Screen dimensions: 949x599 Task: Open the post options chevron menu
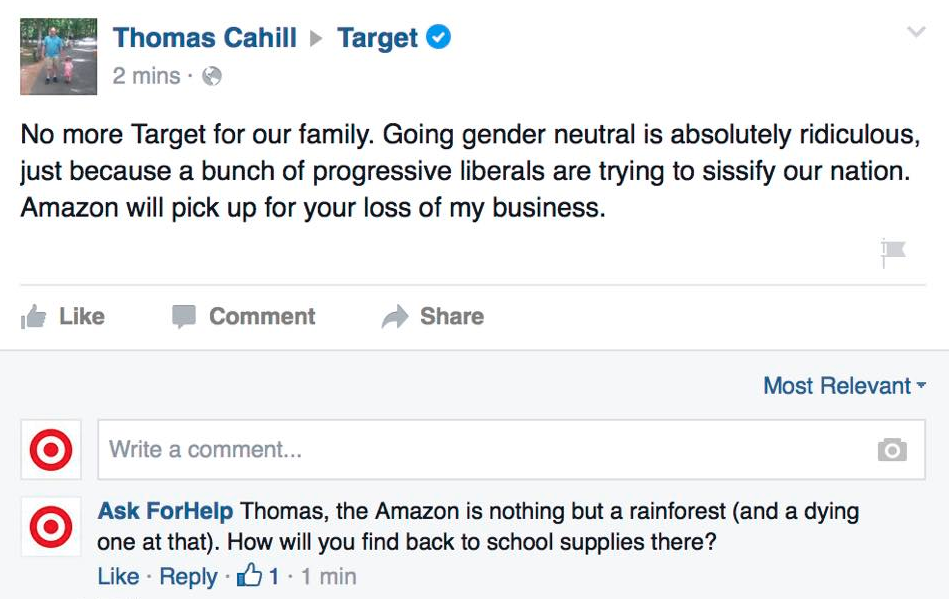tap(916, 33)
